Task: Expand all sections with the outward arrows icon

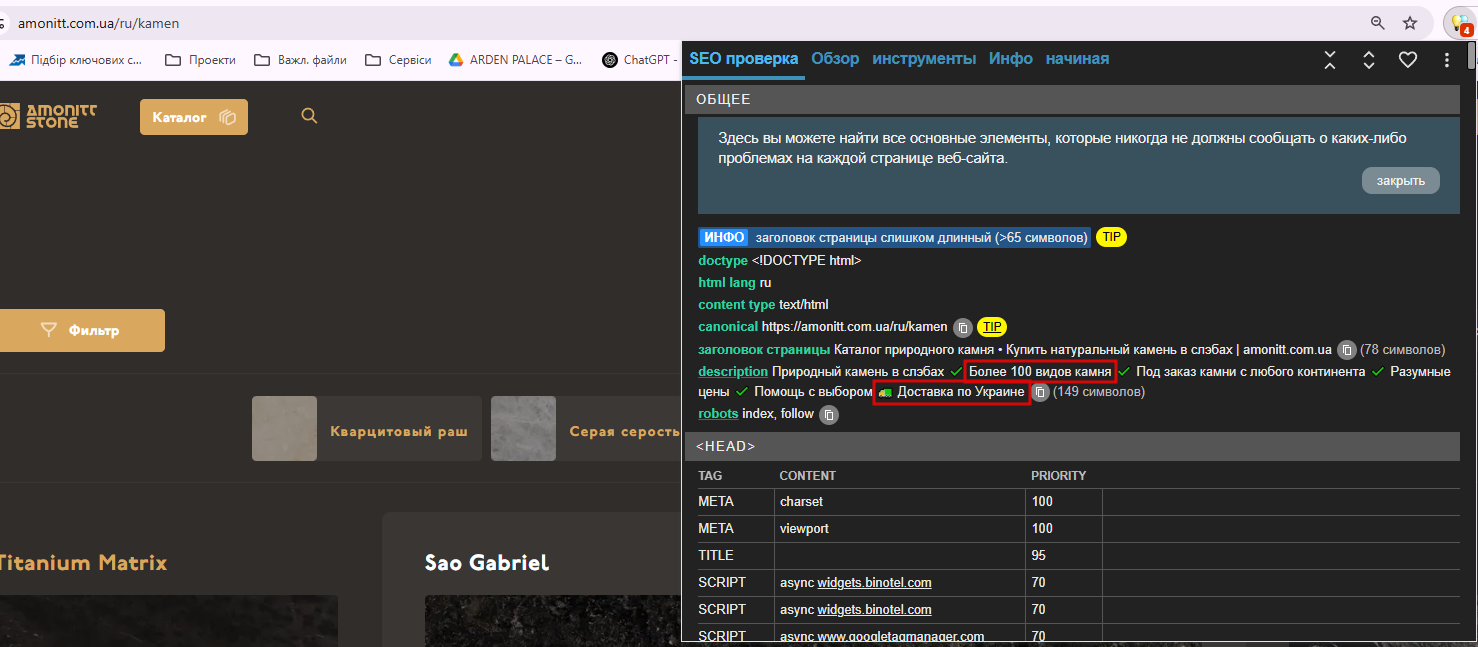Action: (1369, 60)
